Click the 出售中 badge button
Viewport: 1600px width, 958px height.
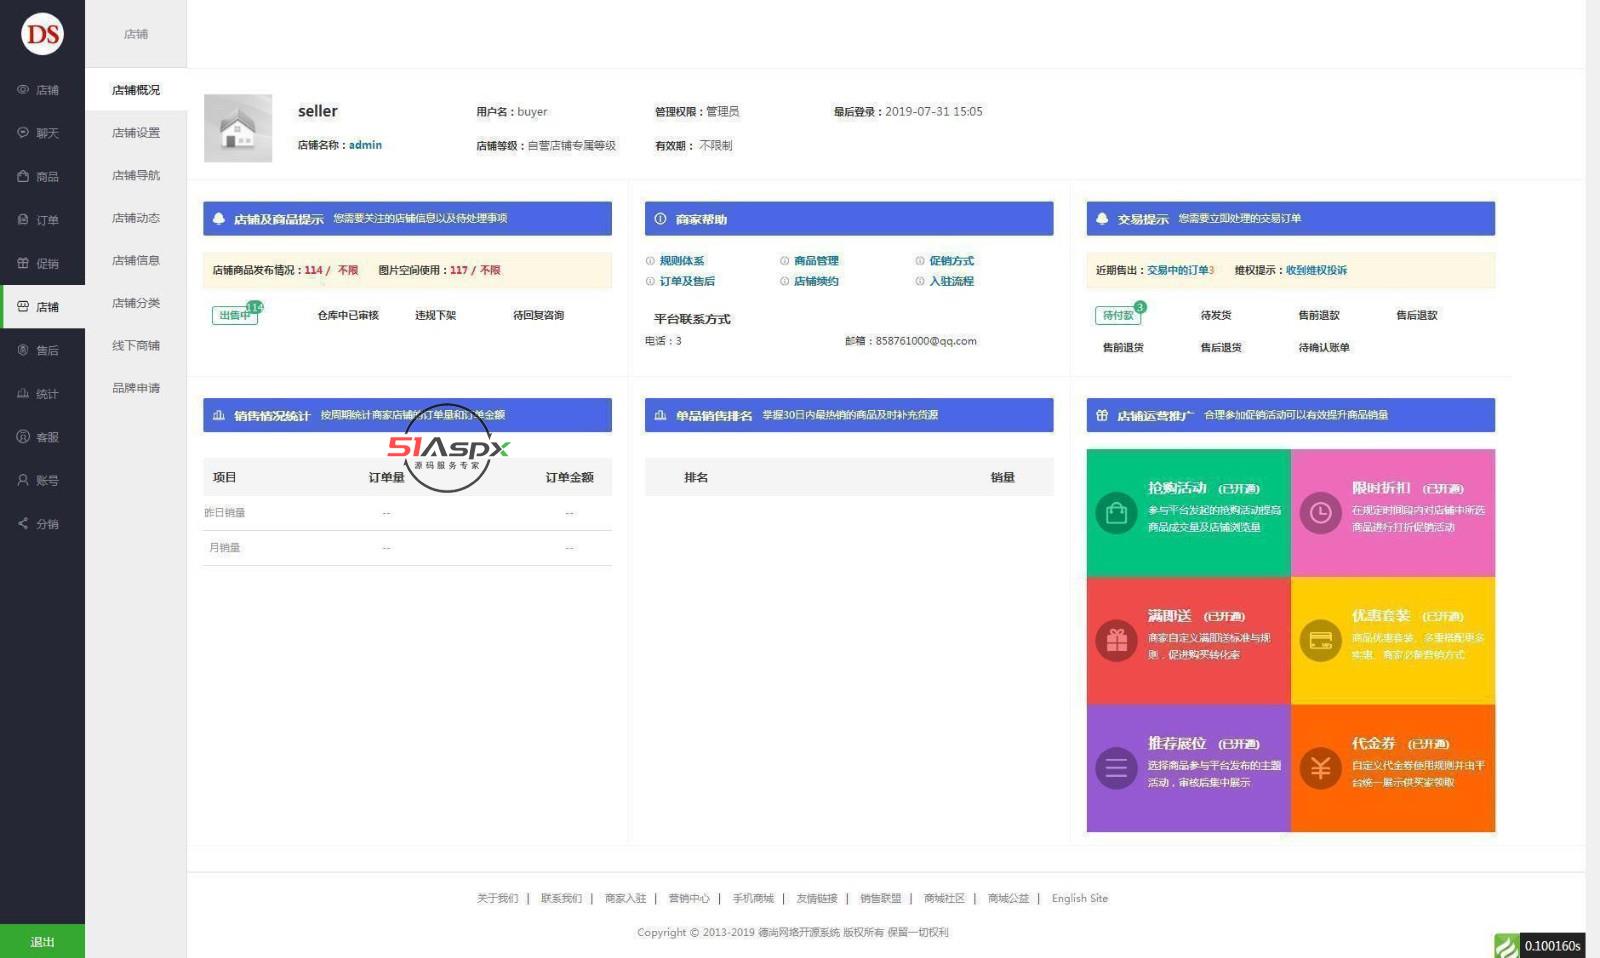(235, 315)
